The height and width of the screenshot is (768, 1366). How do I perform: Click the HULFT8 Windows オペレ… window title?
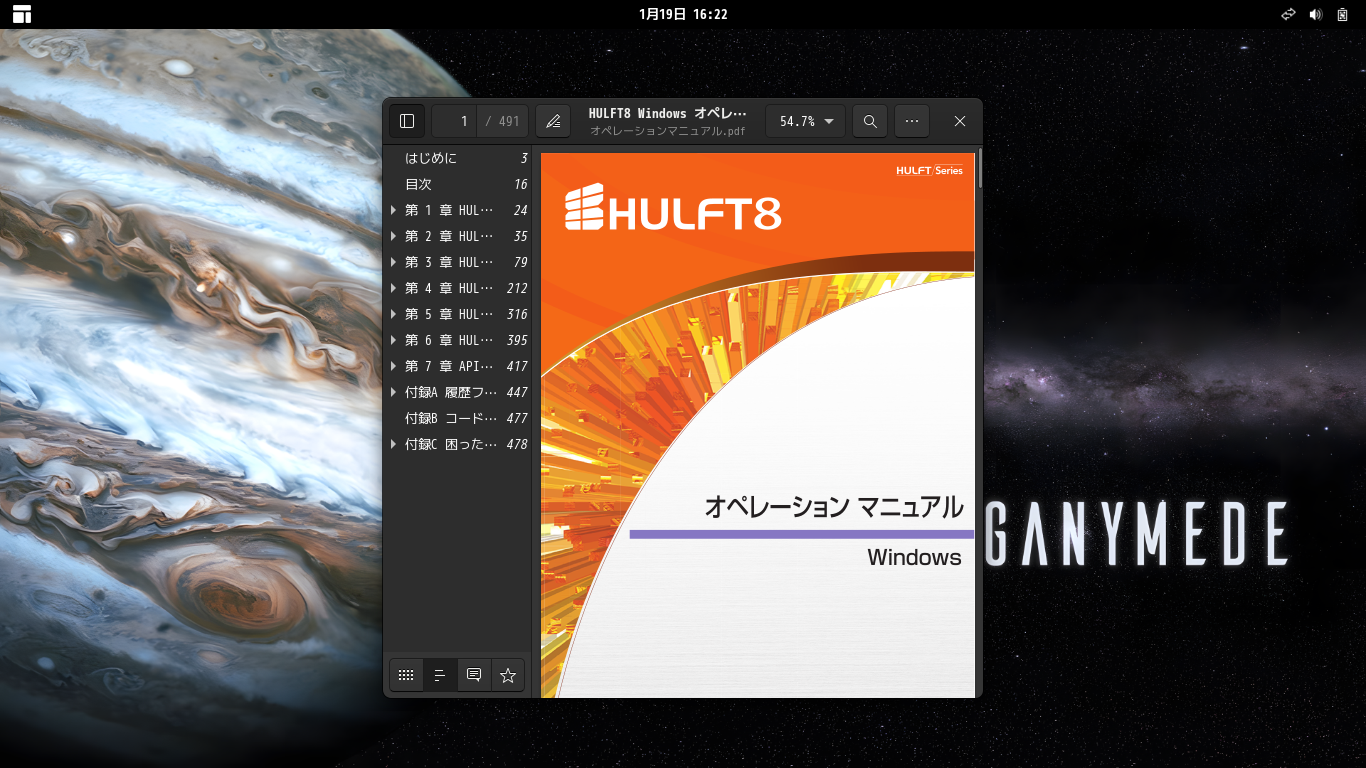pyautogui.click(x=667, y=113)
